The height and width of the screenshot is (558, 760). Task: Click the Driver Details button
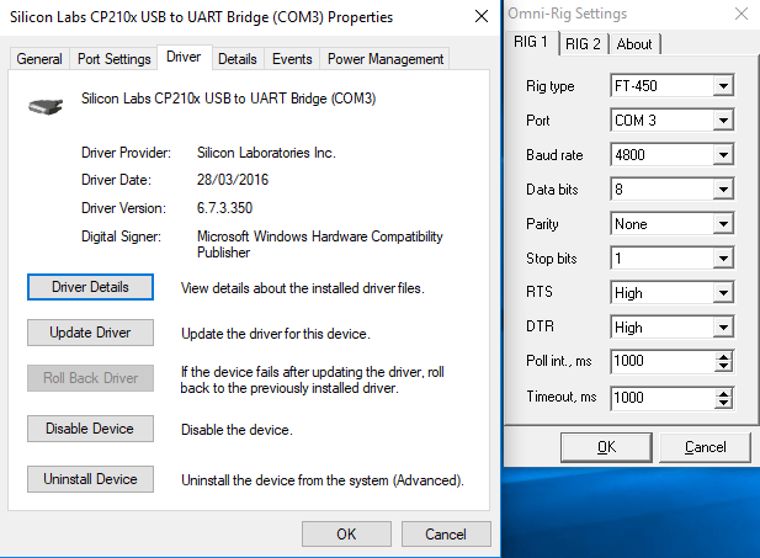(90, 287)
